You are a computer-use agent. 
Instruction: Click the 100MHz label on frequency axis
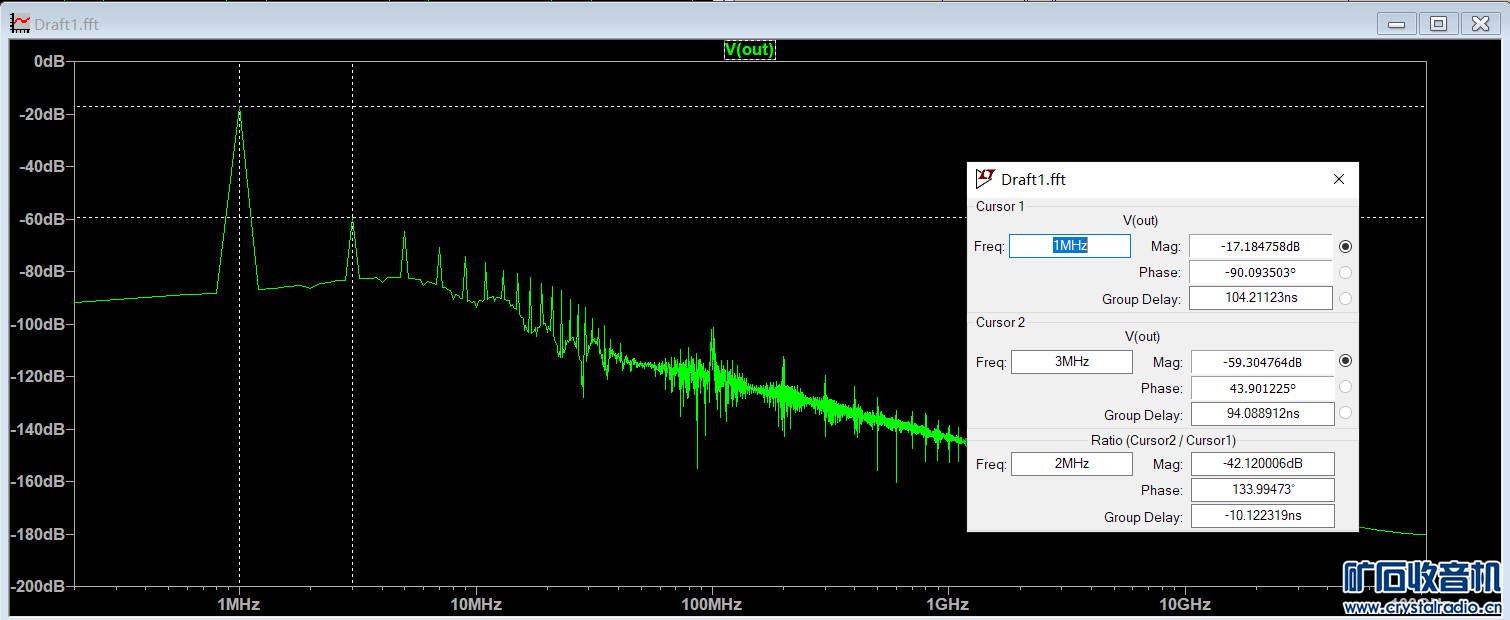[x=711, y=604]
